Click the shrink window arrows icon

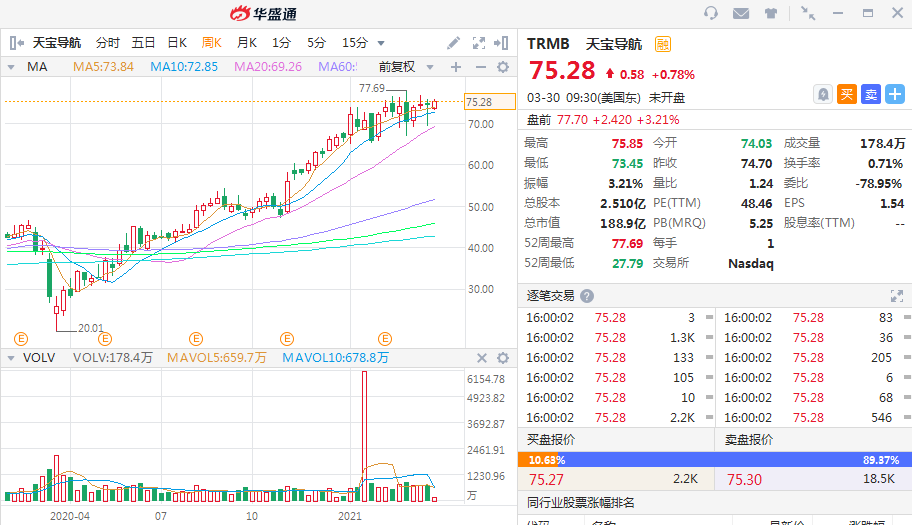808,13
